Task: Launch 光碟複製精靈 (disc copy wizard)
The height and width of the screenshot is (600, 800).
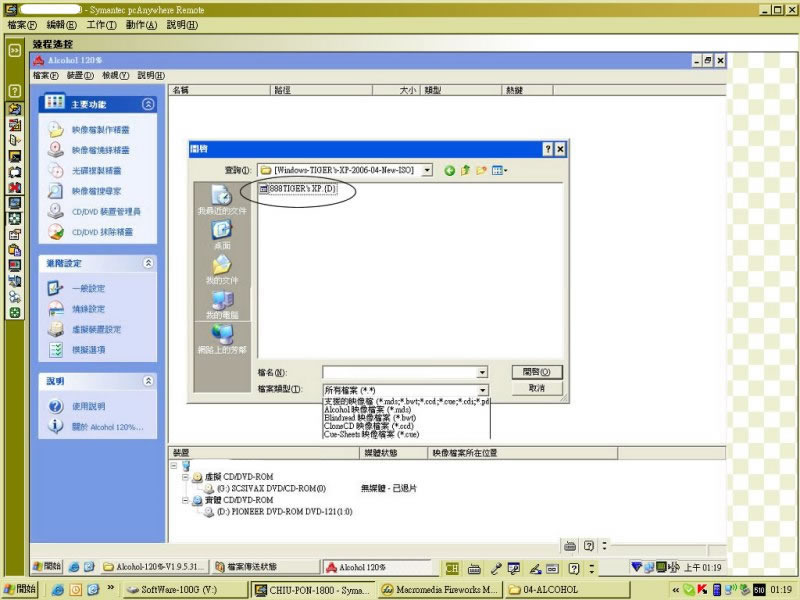Action: point(96,171)
